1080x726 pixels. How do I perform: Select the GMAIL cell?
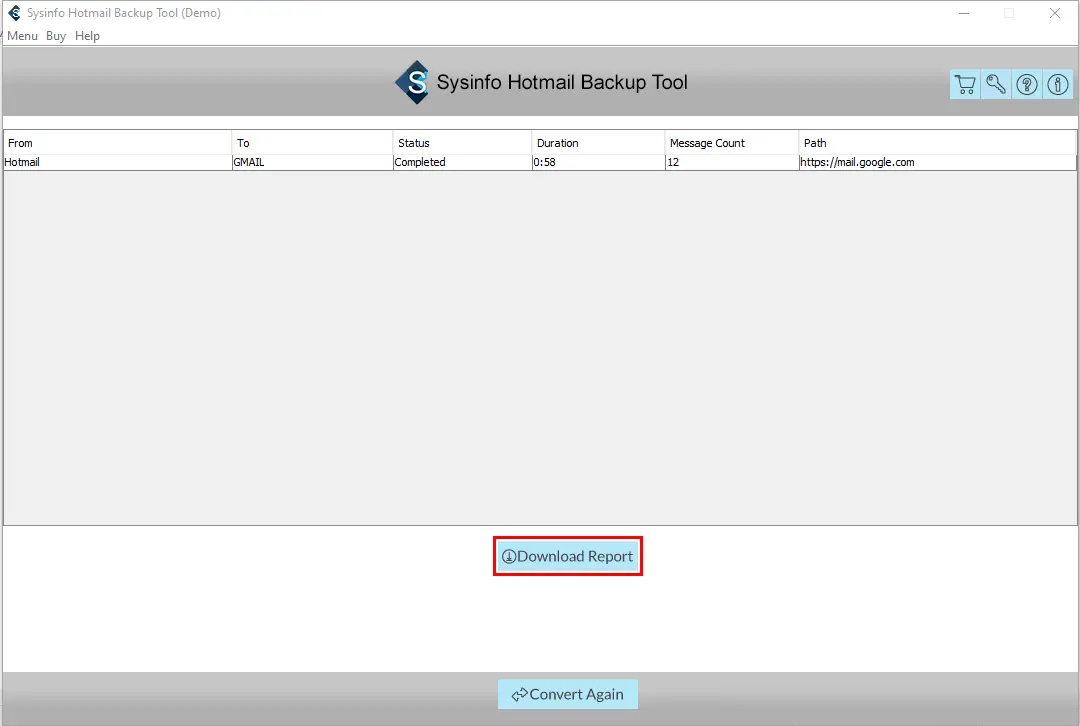click(313, 163)
